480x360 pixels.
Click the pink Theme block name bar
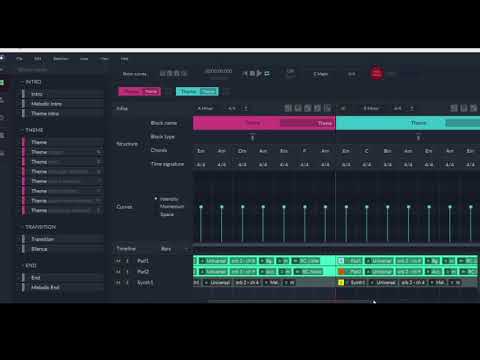pos(264,123)
